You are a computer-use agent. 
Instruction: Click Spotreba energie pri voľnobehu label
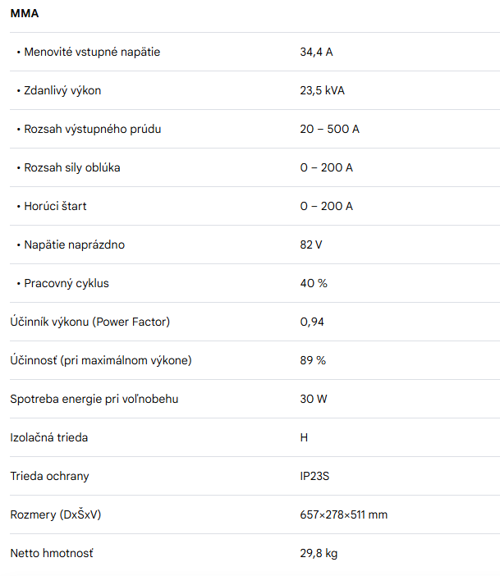(x=94, y=399)
